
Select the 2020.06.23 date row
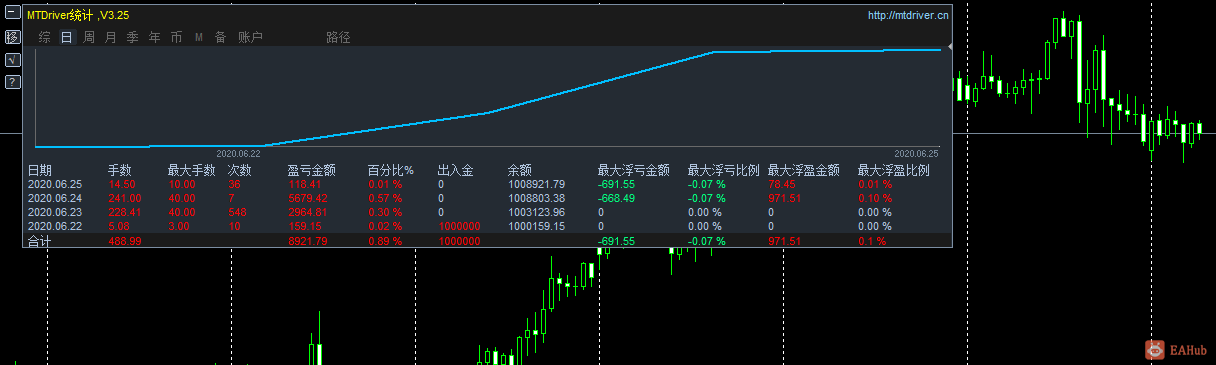coord(54,212)
